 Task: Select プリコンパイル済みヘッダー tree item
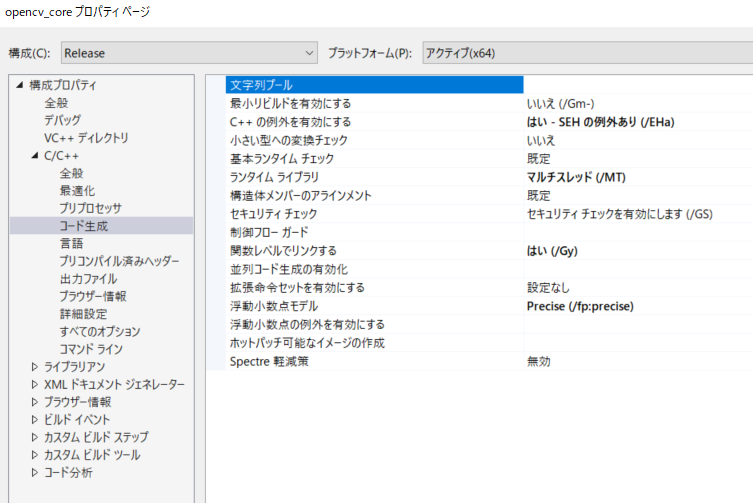(x=119, y=261)
